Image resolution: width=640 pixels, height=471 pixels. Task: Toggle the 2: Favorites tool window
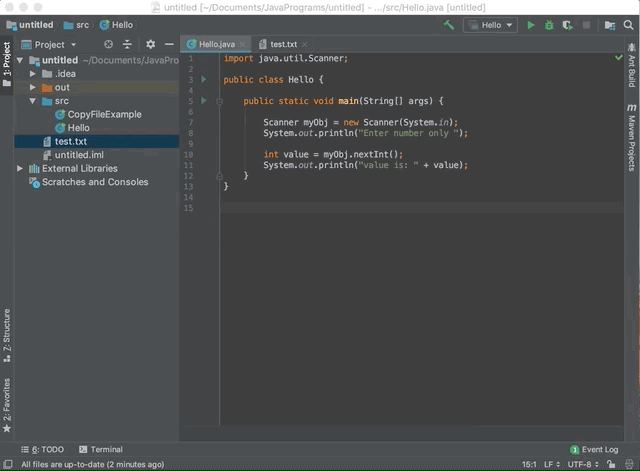pyautogui.click(x=7, y=405)
